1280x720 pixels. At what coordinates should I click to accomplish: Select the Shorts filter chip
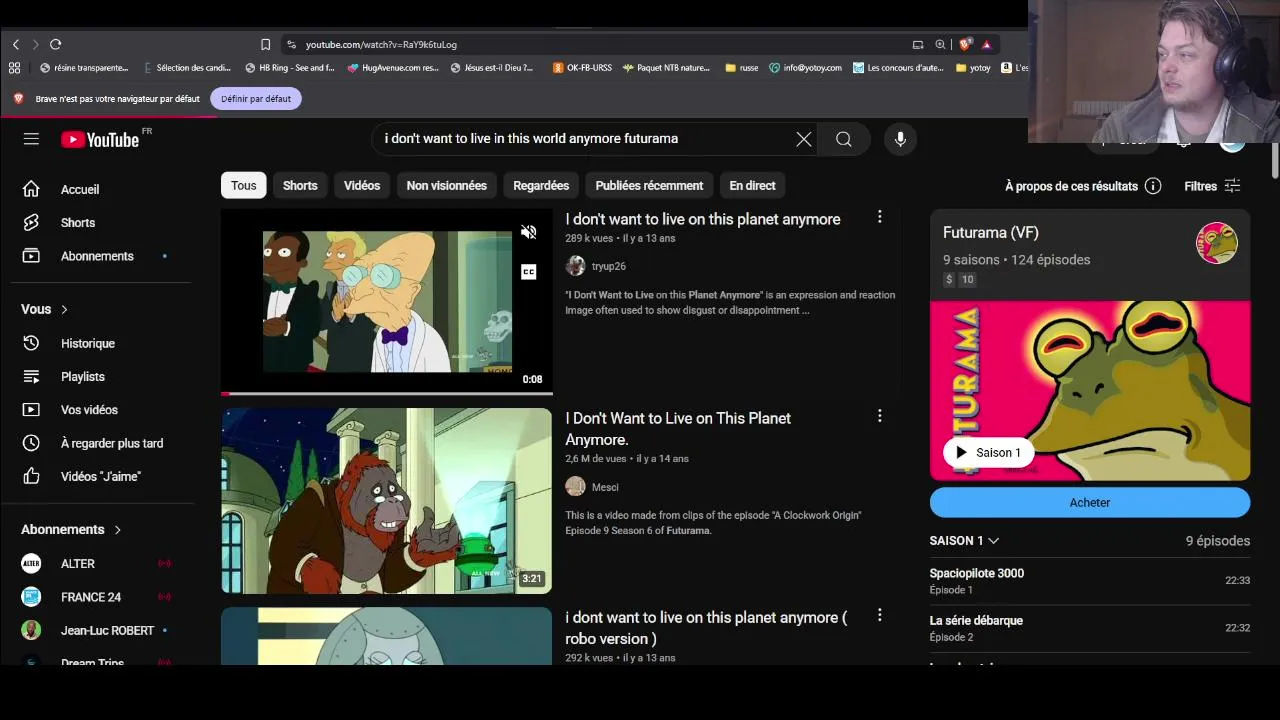(300, 186)
